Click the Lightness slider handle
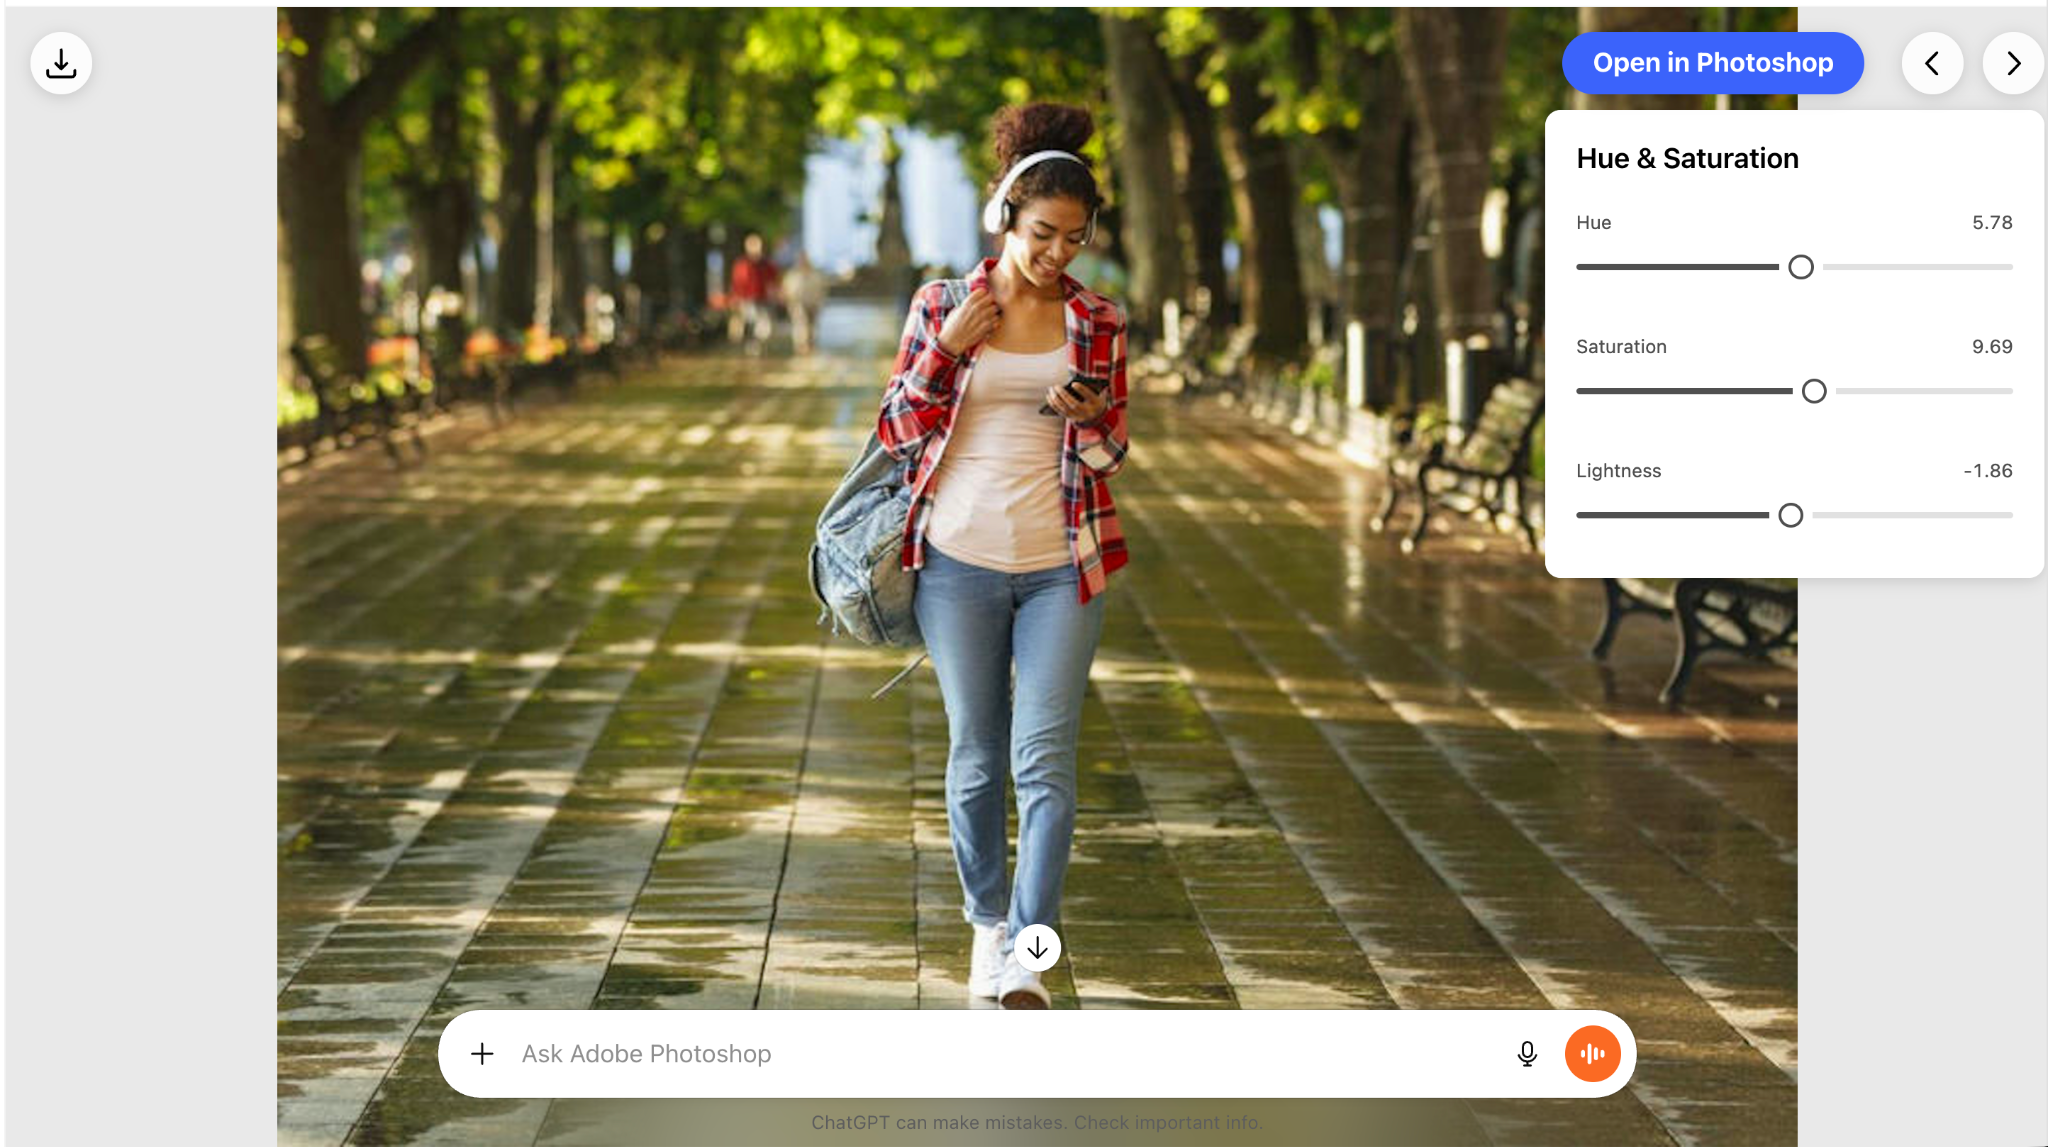Image resolution: width=2048 pixels, height=1147 pixels. (x=1790, y=515)
